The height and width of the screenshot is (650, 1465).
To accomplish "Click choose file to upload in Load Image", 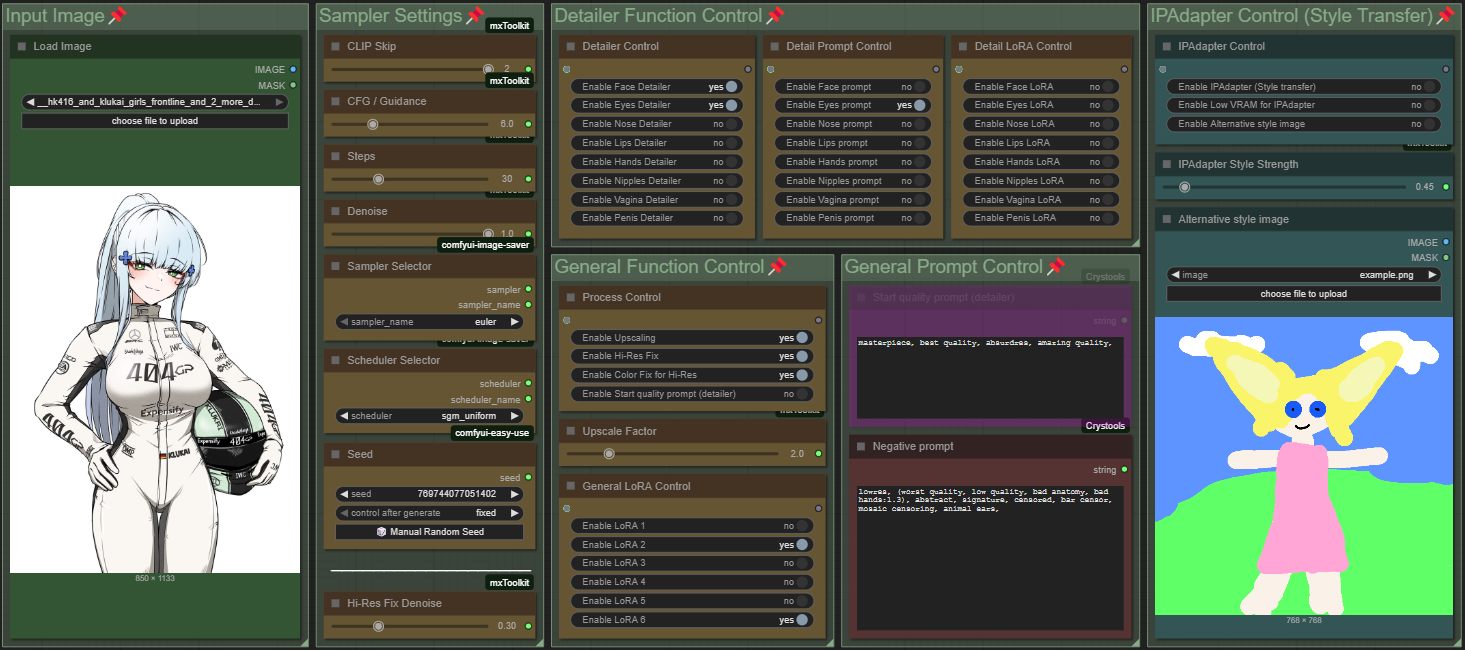I will coord(154,121).
